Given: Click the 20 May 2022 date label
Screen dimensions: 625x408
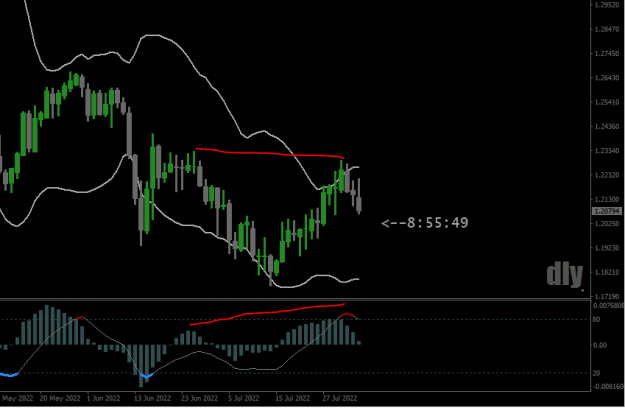Looking at the screenshot, I should click(x=60, y=398).
